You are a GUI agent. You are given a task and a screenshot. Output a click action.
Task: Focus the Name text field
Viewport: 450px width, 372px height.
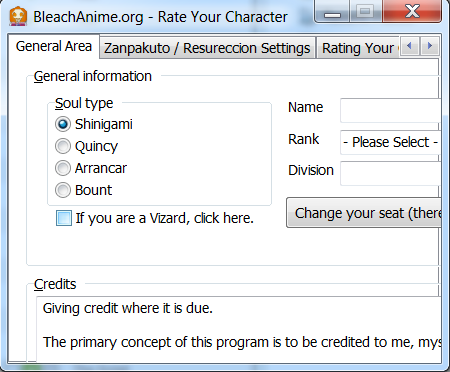click(x=391, y=110)
